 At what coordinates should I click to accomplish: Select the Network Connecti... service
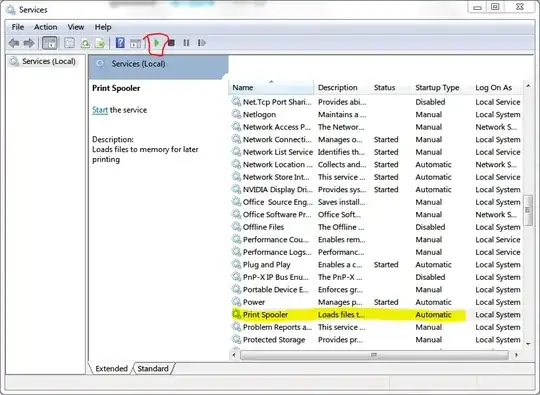point(277,139)
